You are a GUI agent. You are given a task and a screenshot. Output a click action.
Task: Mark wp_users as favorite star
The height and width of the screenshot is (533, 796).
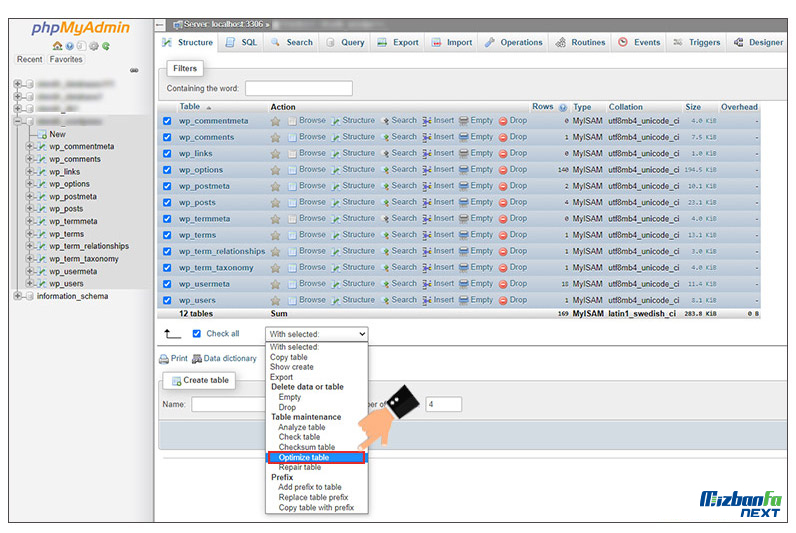click(x=275, y=301)
